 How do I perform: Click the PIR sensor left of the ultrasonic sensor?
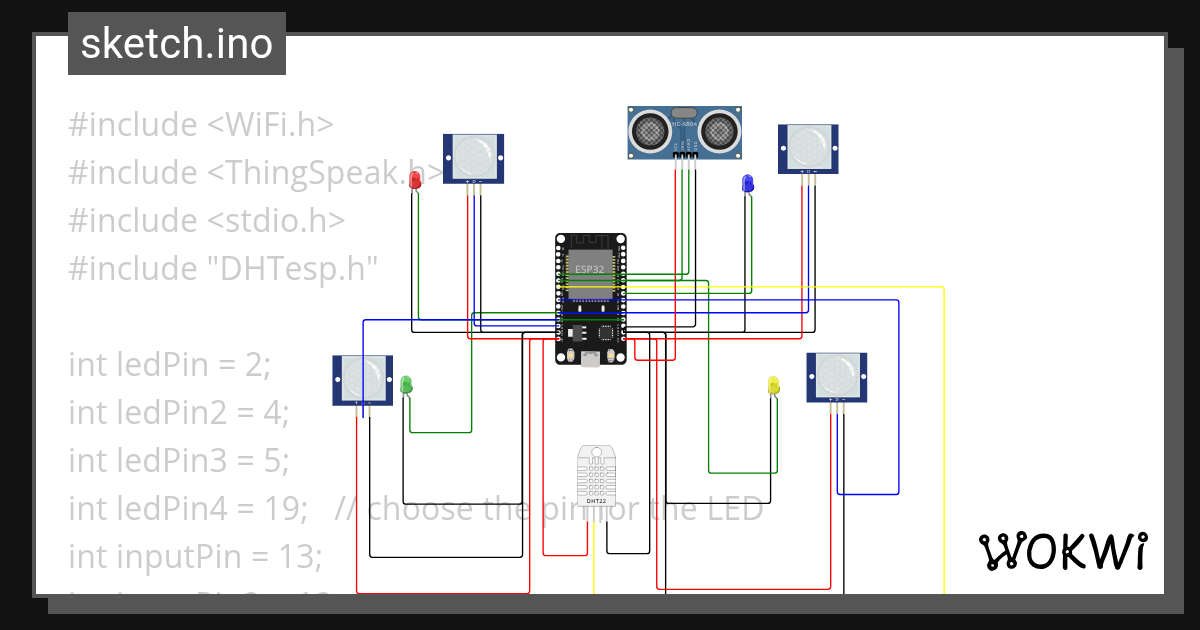(x=473, y=158)
